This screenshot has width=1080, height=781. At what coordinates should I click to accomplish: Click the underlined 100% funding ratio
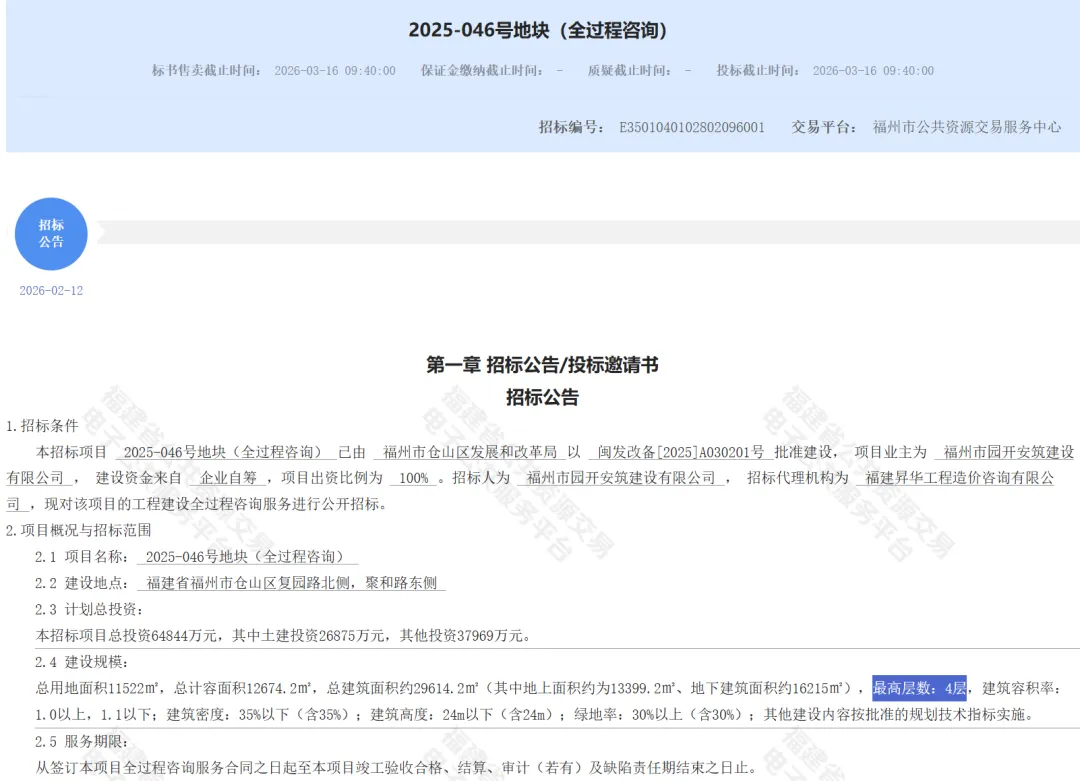(x=414, y=478)
